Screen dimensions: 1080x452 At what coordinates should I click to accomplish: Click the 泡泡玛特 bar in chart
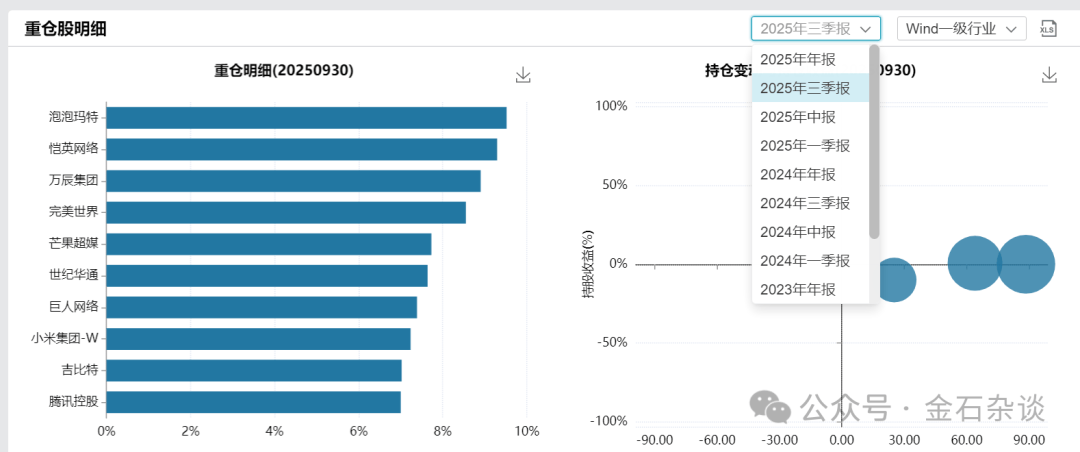(x=305, y=117)
